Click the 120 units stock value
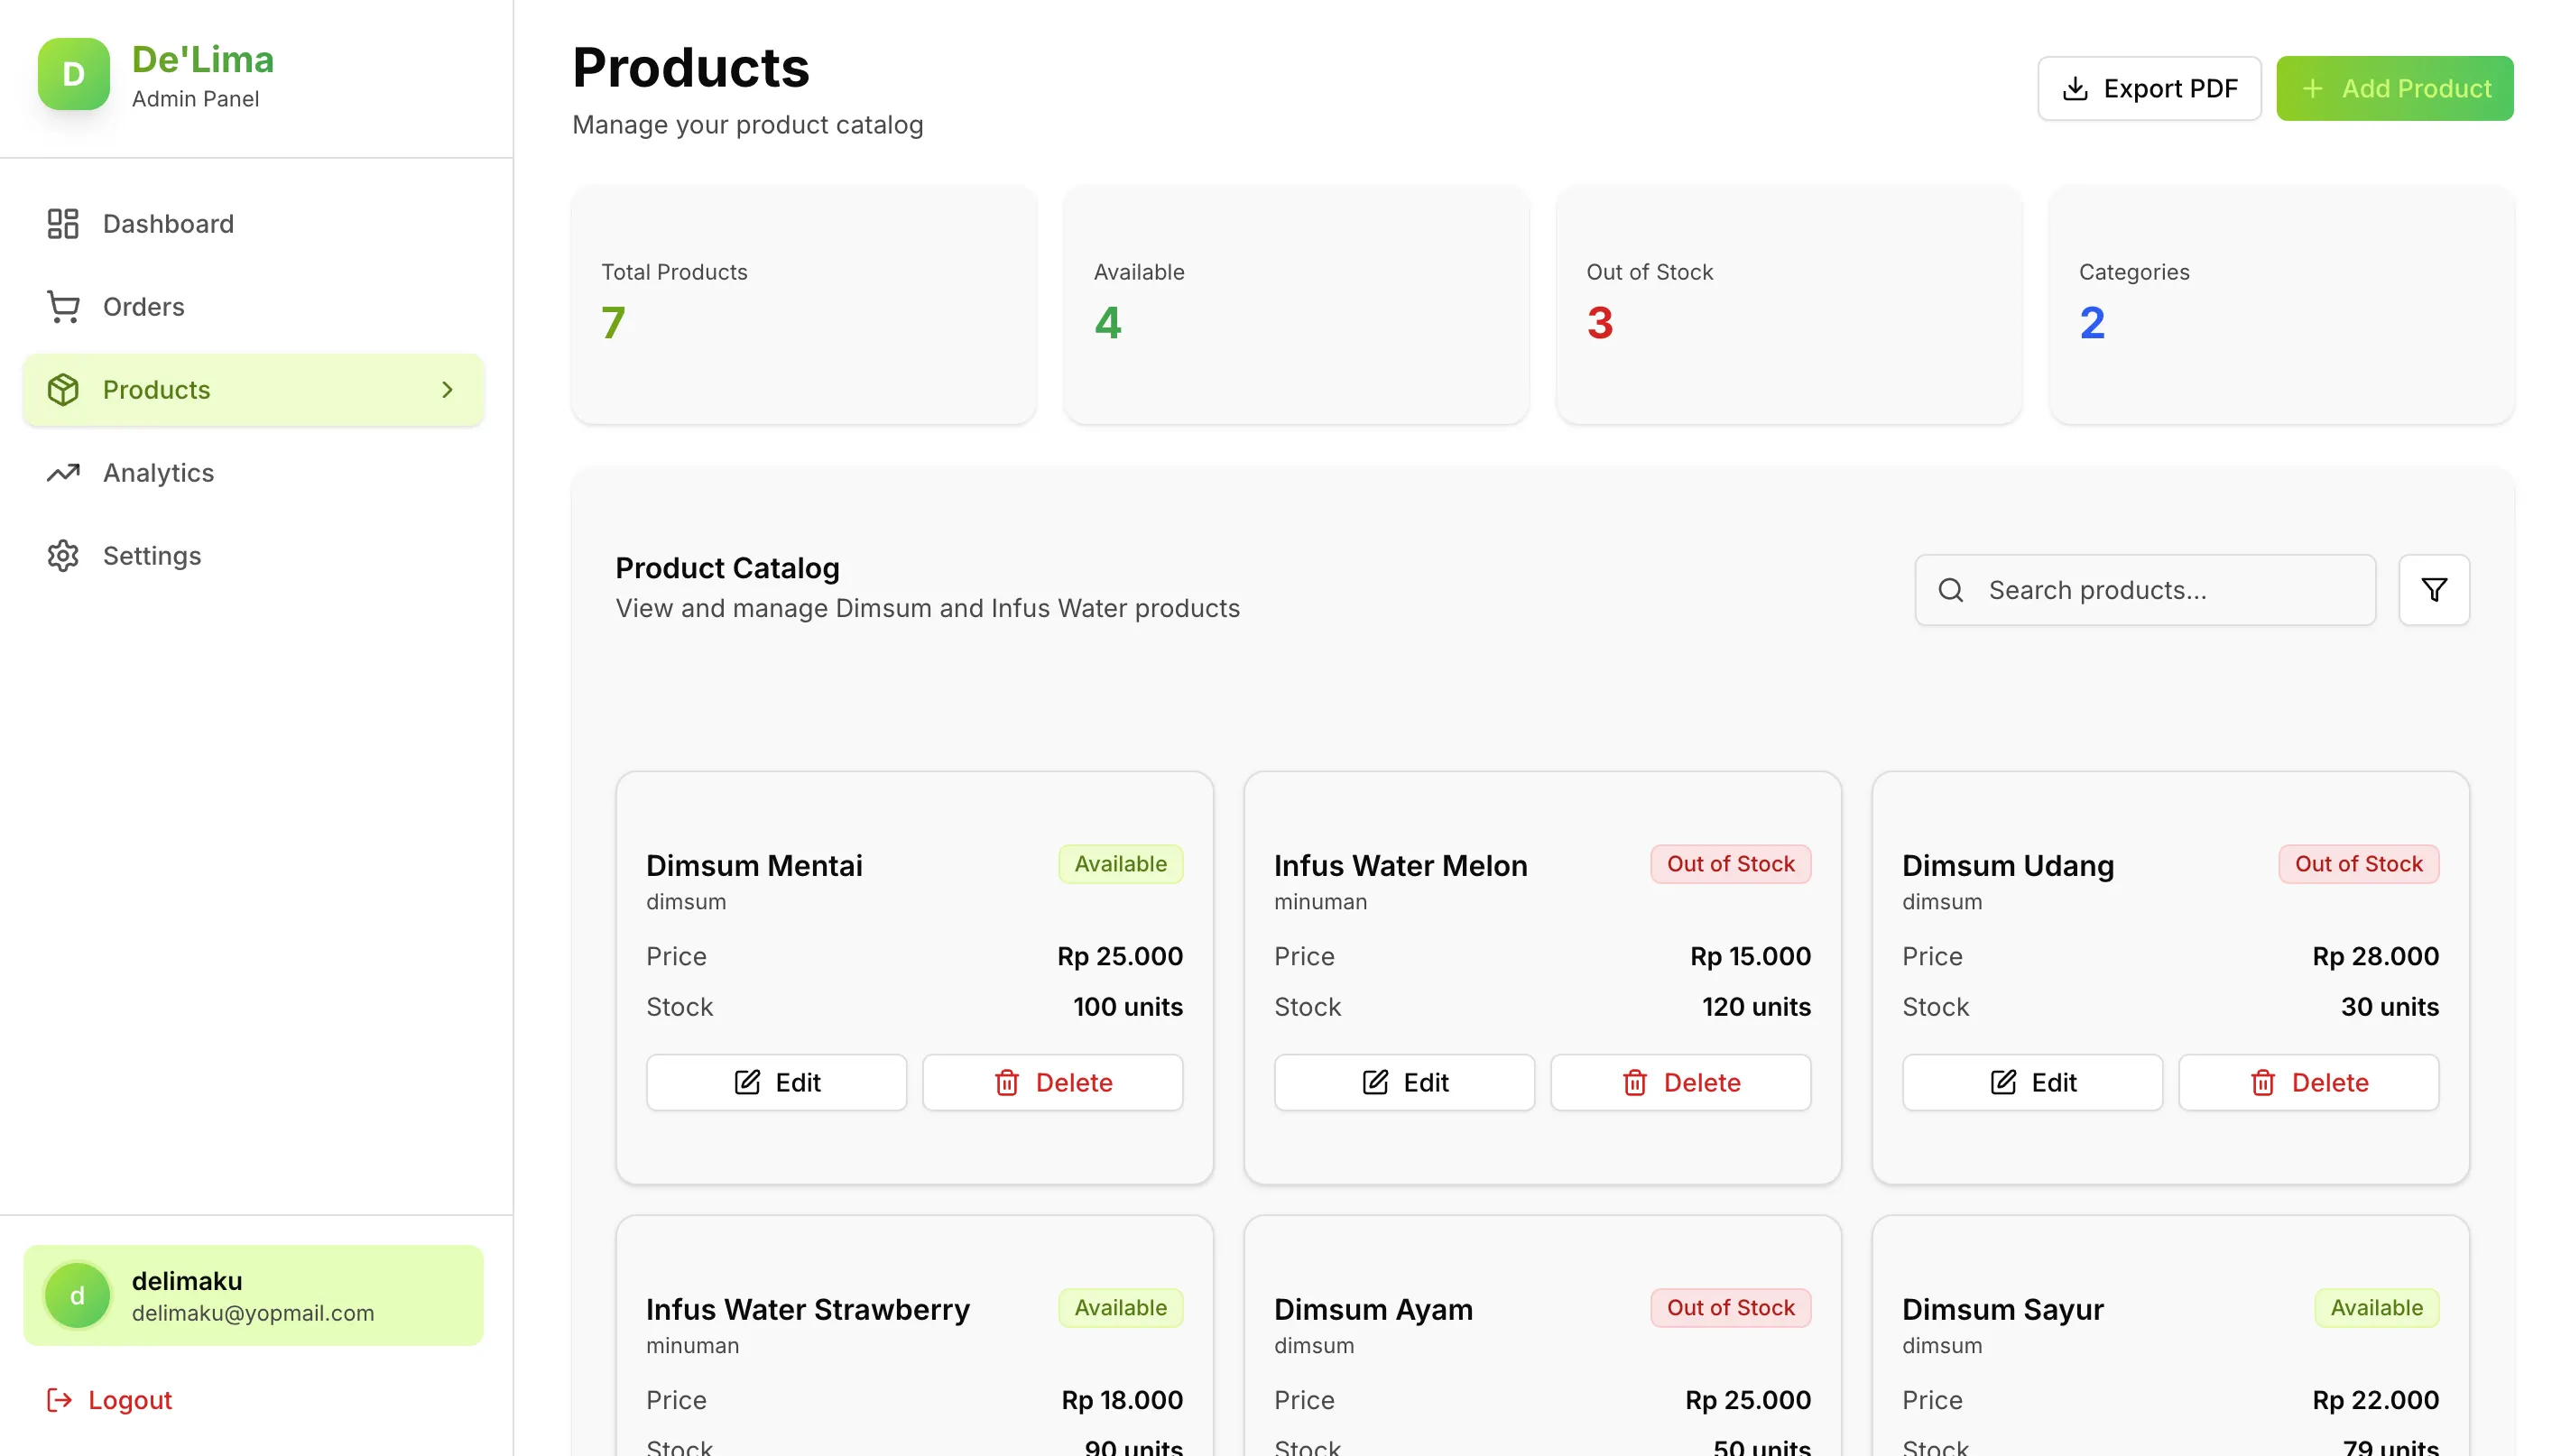 pyautogui.click(x=1756, y=1007)
